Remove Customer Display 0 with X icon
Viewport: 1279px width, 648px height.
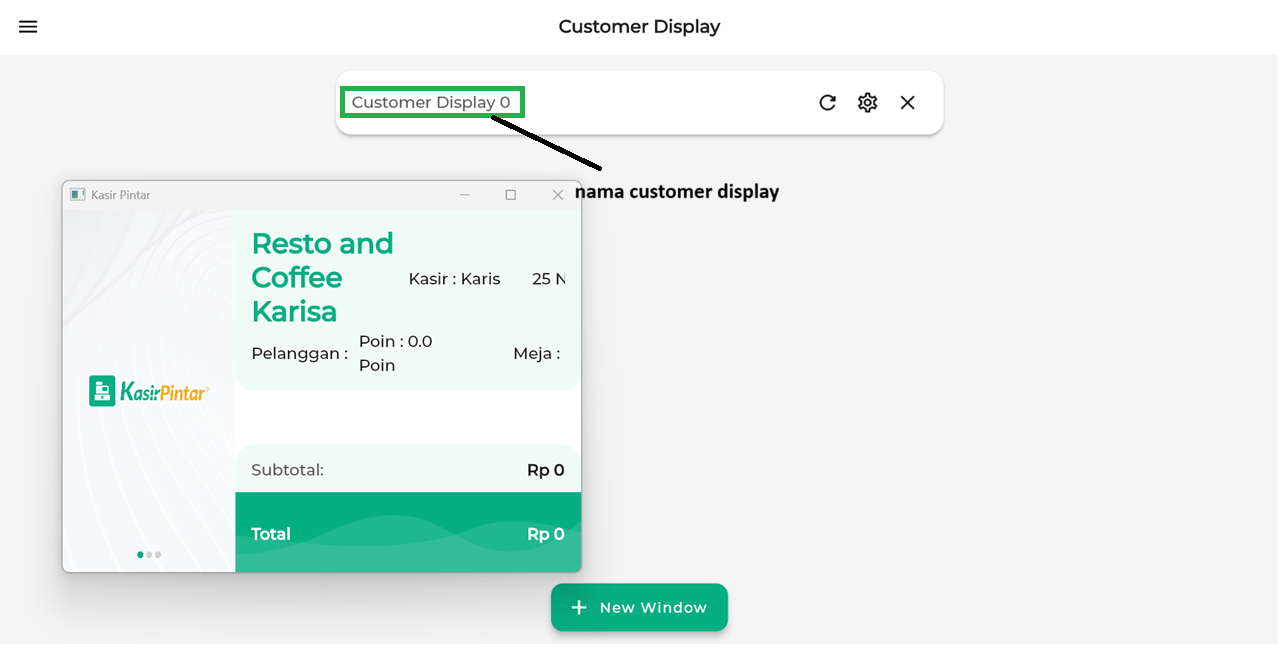point(907,102)
